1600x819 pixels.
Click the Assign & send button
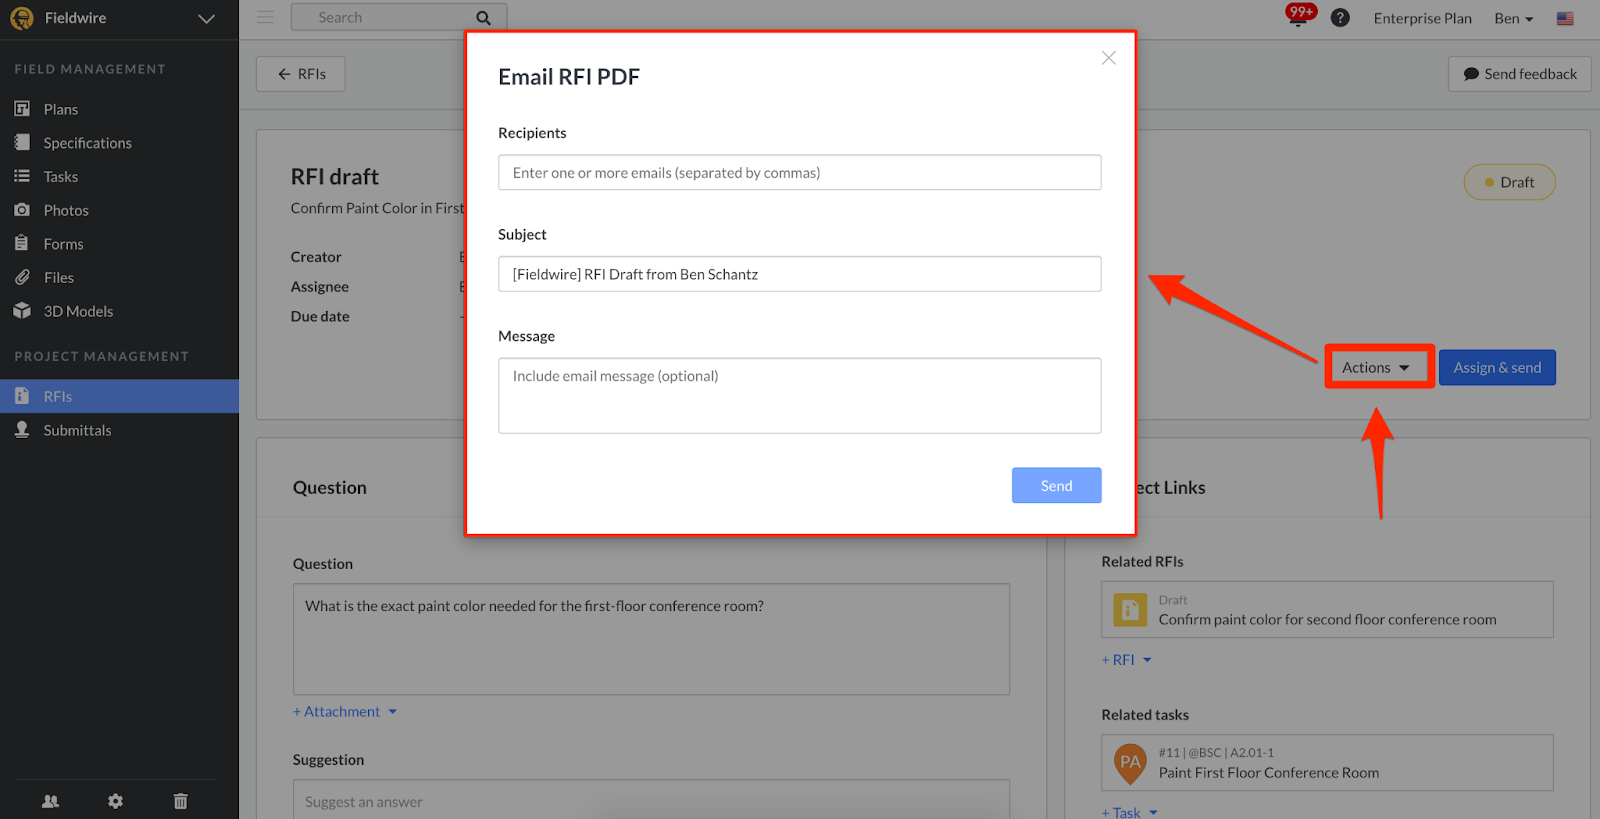pyautogui.click(x=1497, y=367)
